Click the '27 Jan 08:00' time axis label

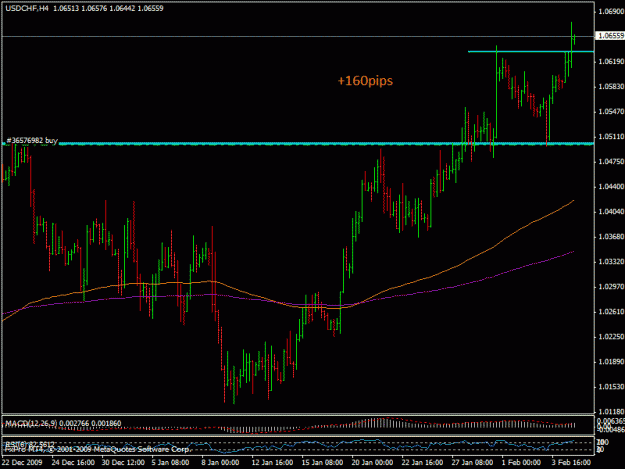(472, 462)
